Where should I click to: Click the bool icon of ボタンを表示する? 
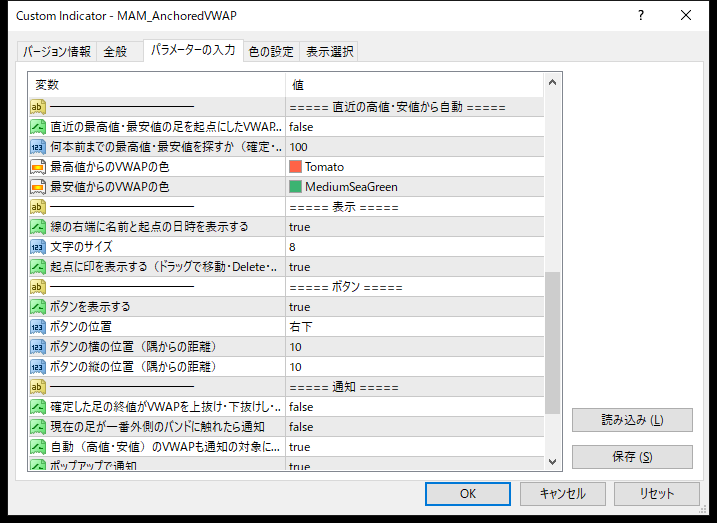[38, 307]
